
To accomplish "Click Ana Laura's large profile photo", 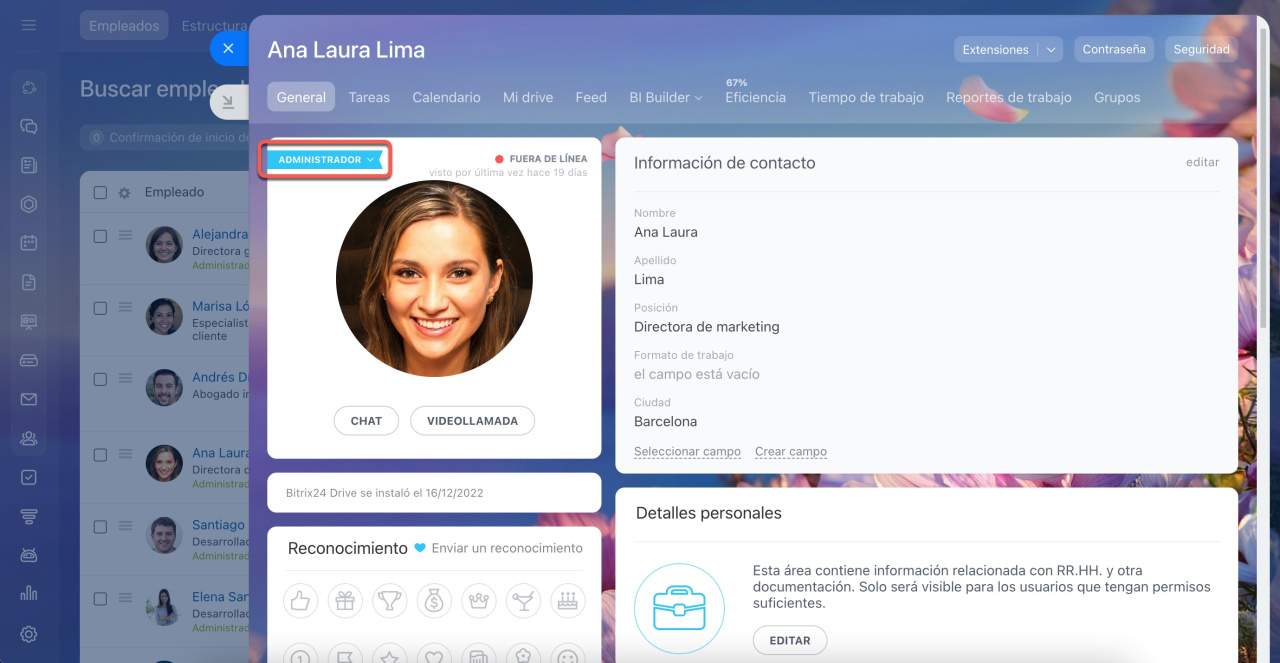I will (x=434, y=279).
